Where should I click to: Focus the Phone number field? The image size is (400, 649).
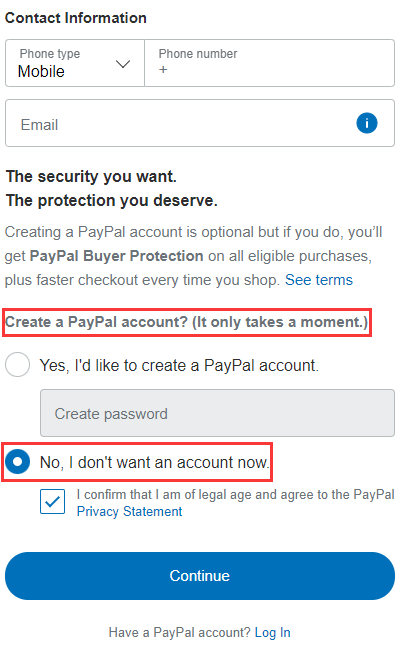point(270,63)
